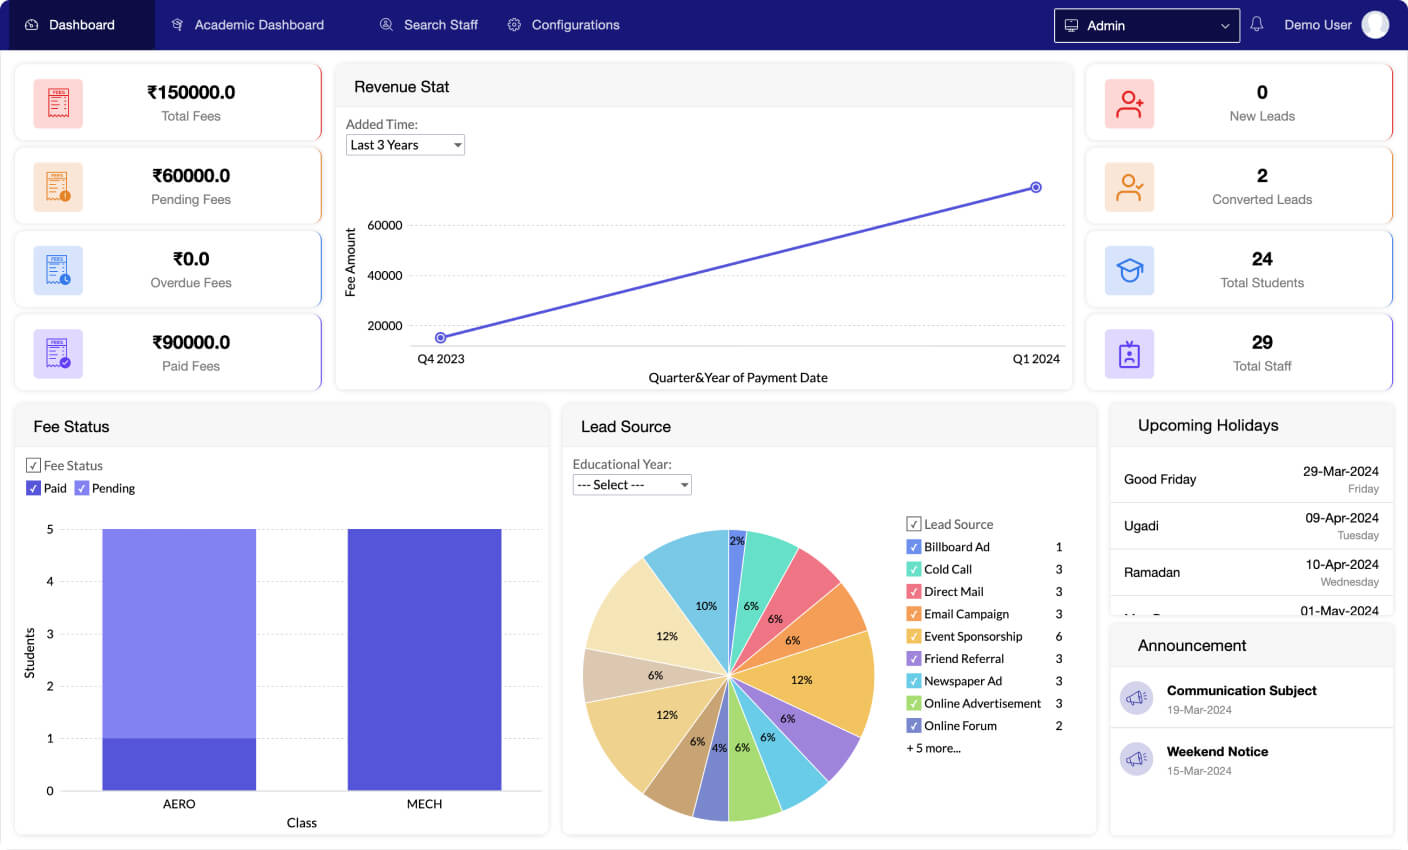The width and height of the screenshot is (1408, 850).
Task: Expand the Educational Year select dropdown
Action: pyautogui.click(x=632, y=485)
